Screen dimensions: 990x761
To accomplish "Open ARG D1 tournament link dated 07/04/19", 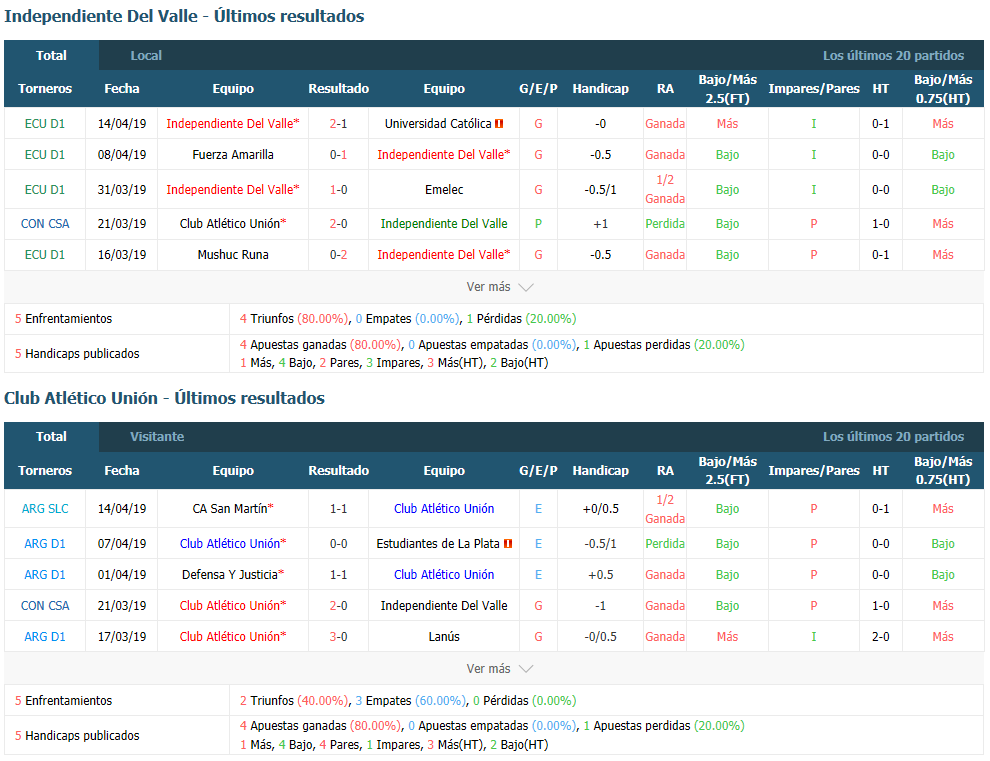I will [45, 544].
